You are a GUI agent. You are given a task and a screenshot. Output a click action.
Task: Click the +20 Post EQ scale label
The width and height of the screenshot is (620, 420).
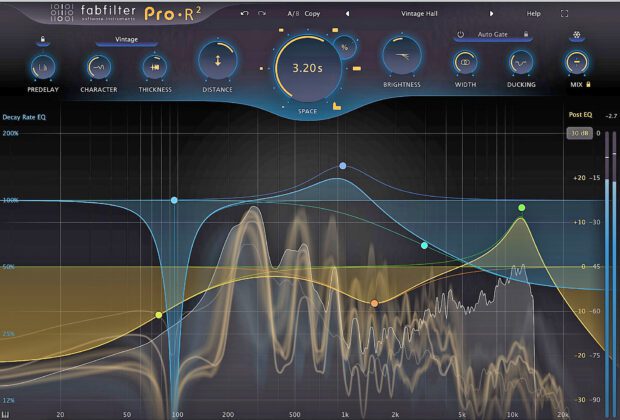click(579, 178)
